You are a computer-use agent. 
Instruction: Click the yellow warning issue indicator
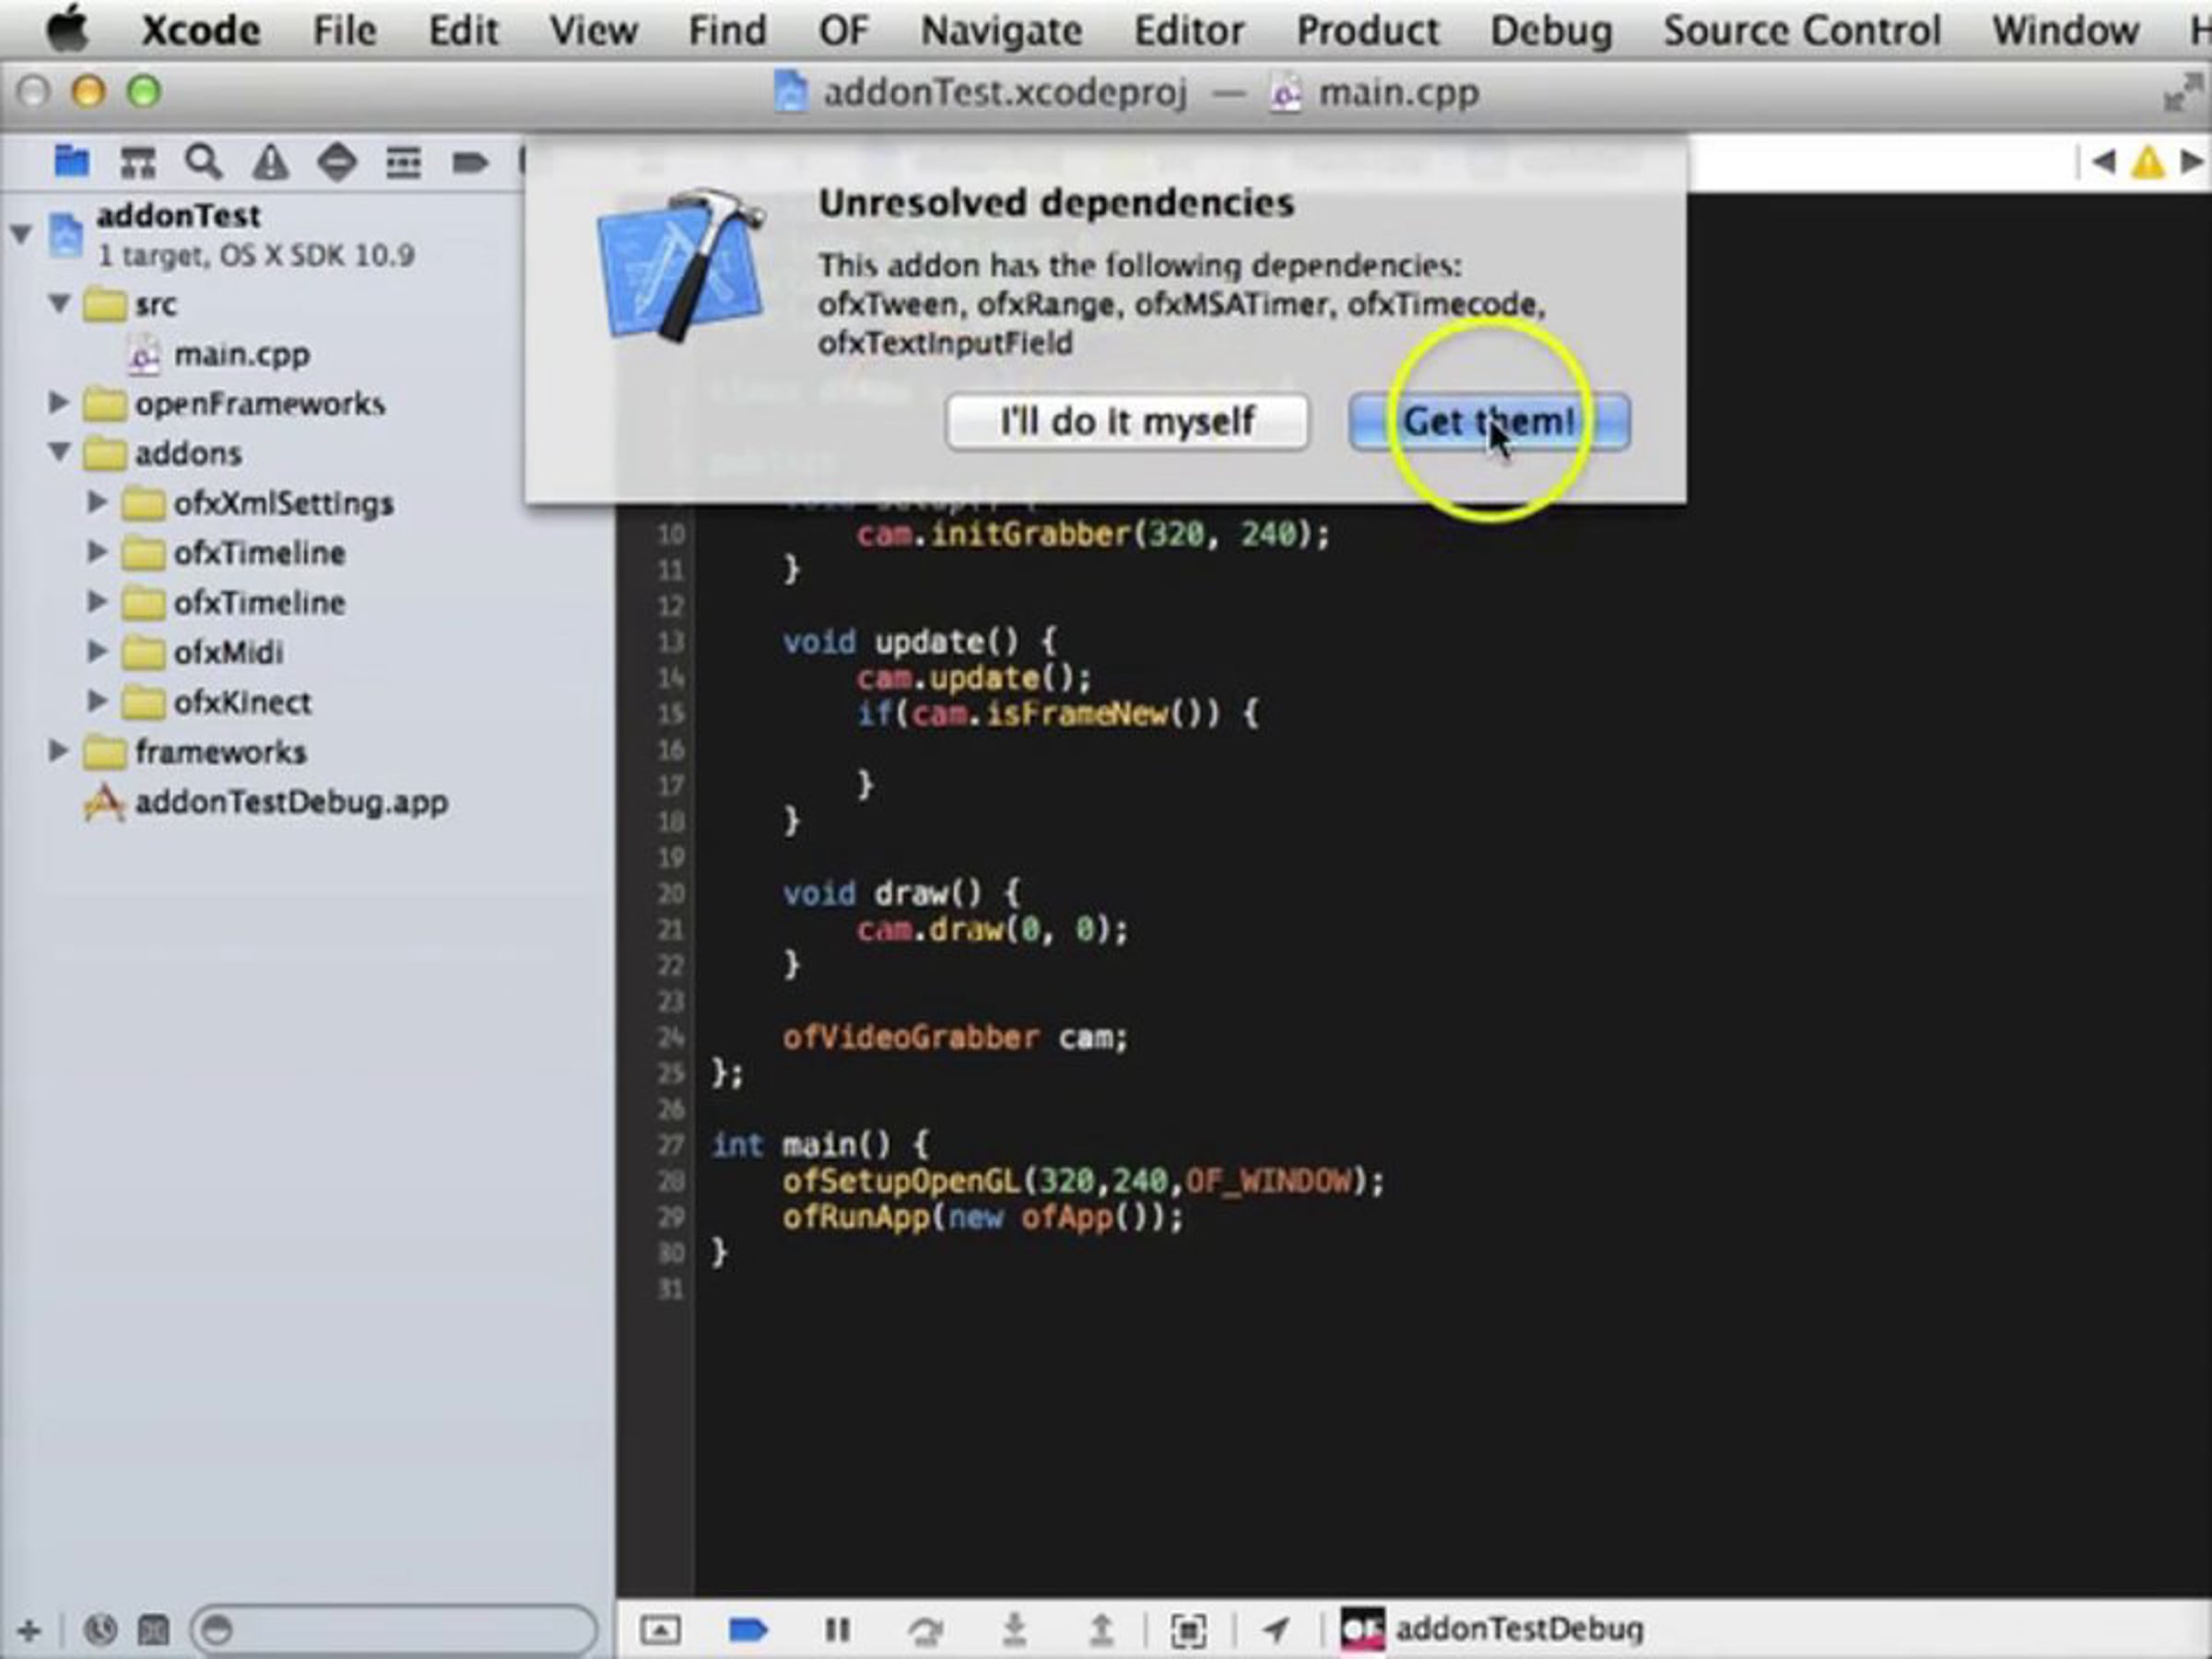[x=2148, y=162]
